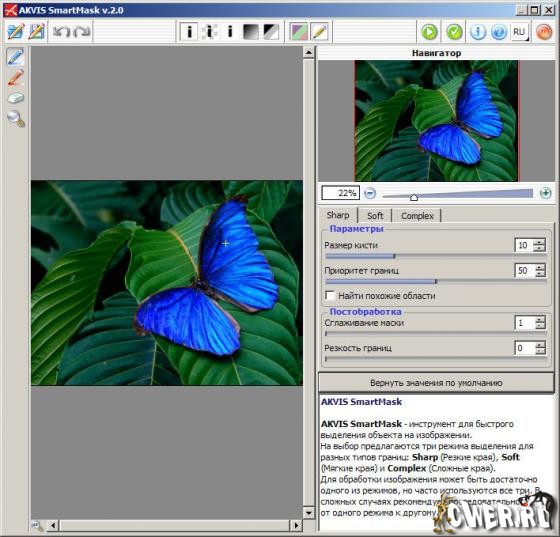
Task: Click the horizontal scrollbar right arrow
Action: coord(296,525)
